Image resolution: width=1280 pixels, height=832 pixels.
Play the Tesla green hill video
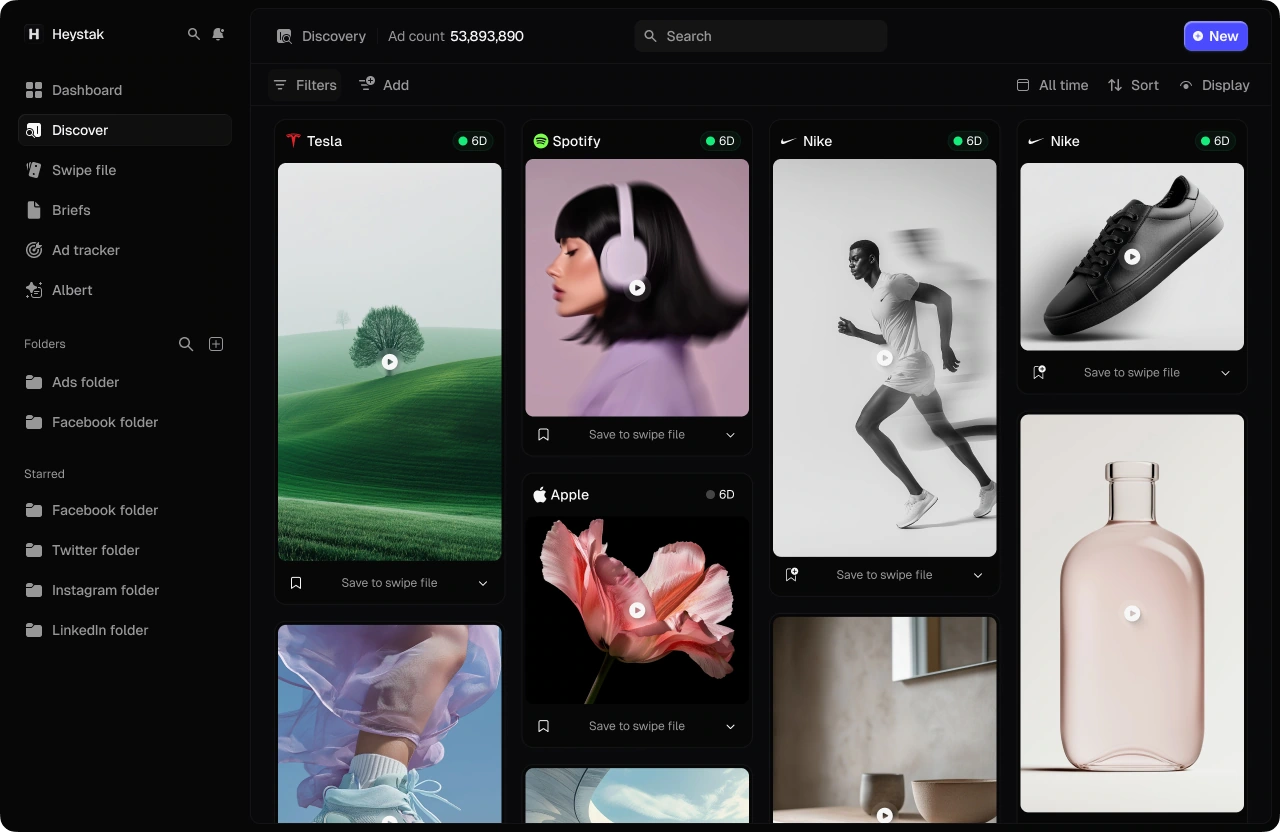tap(390, 362)
